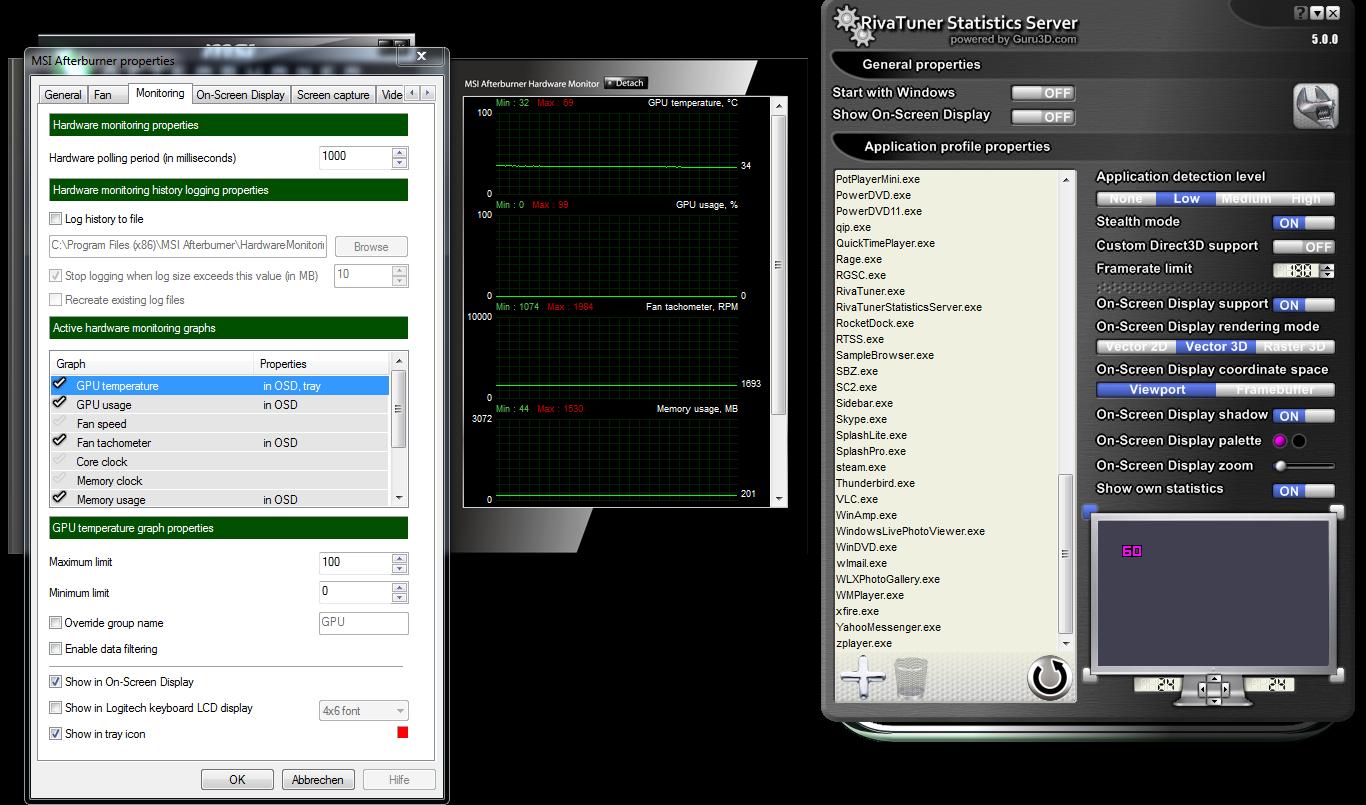Viewport: 1366px width, 805px height.
Task: Click OK in Afterburner properties
Action: (x=237, y=780)
